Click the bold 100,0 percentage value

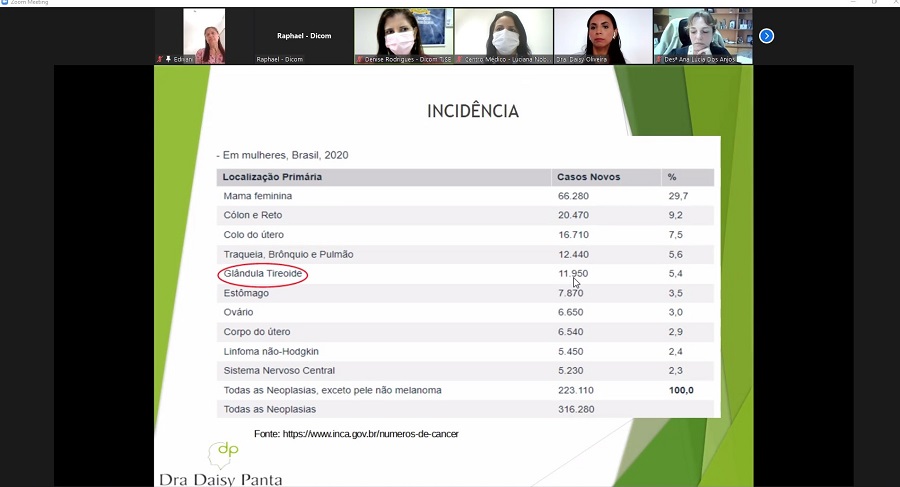pyautogui.click(x=681, y=390)
